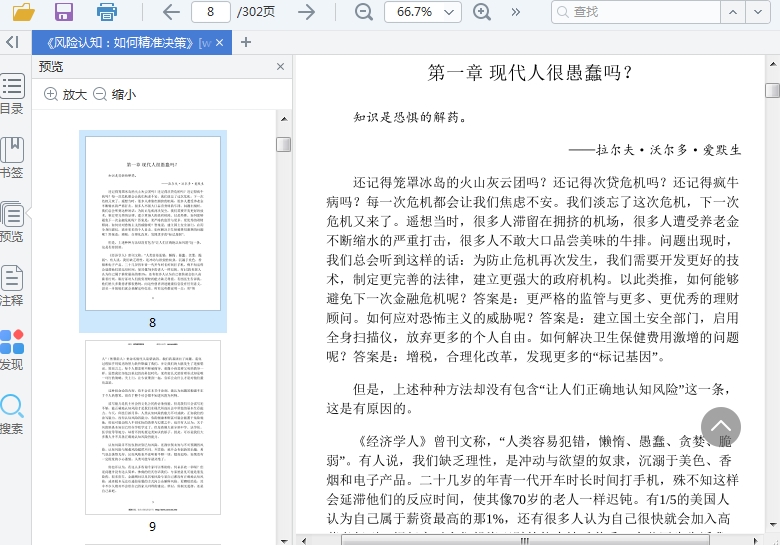Image resolution: width=780 pixels, height=545 pixels.
Task: Open a new tab with the plus button
Action: pos(246,42)
